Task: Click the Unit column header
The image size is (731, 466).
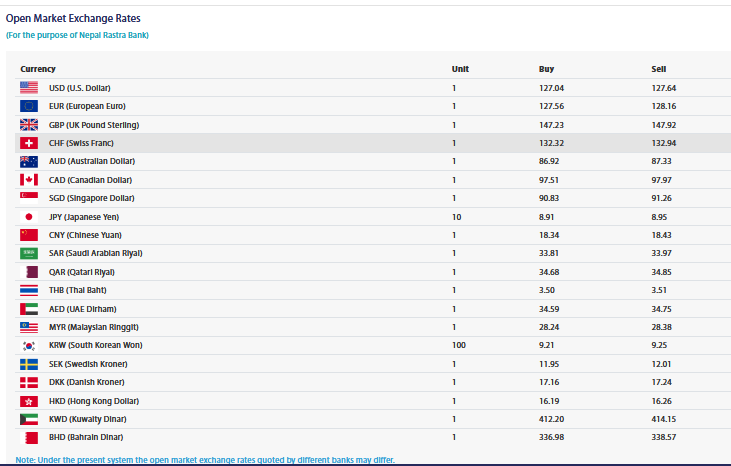Action: [460, 69]
